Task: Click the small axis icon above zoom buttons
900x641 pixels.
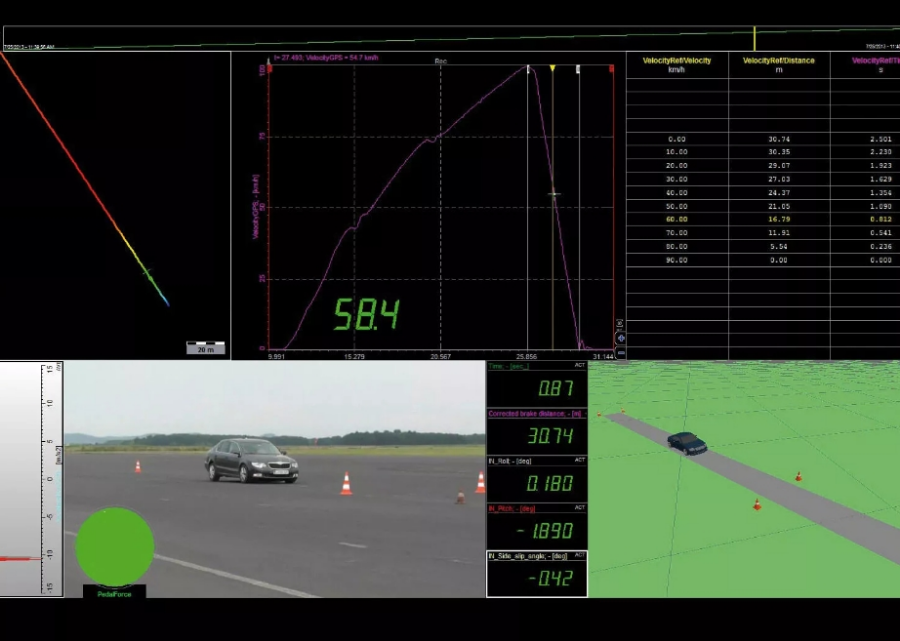Action: coord(619,324)
